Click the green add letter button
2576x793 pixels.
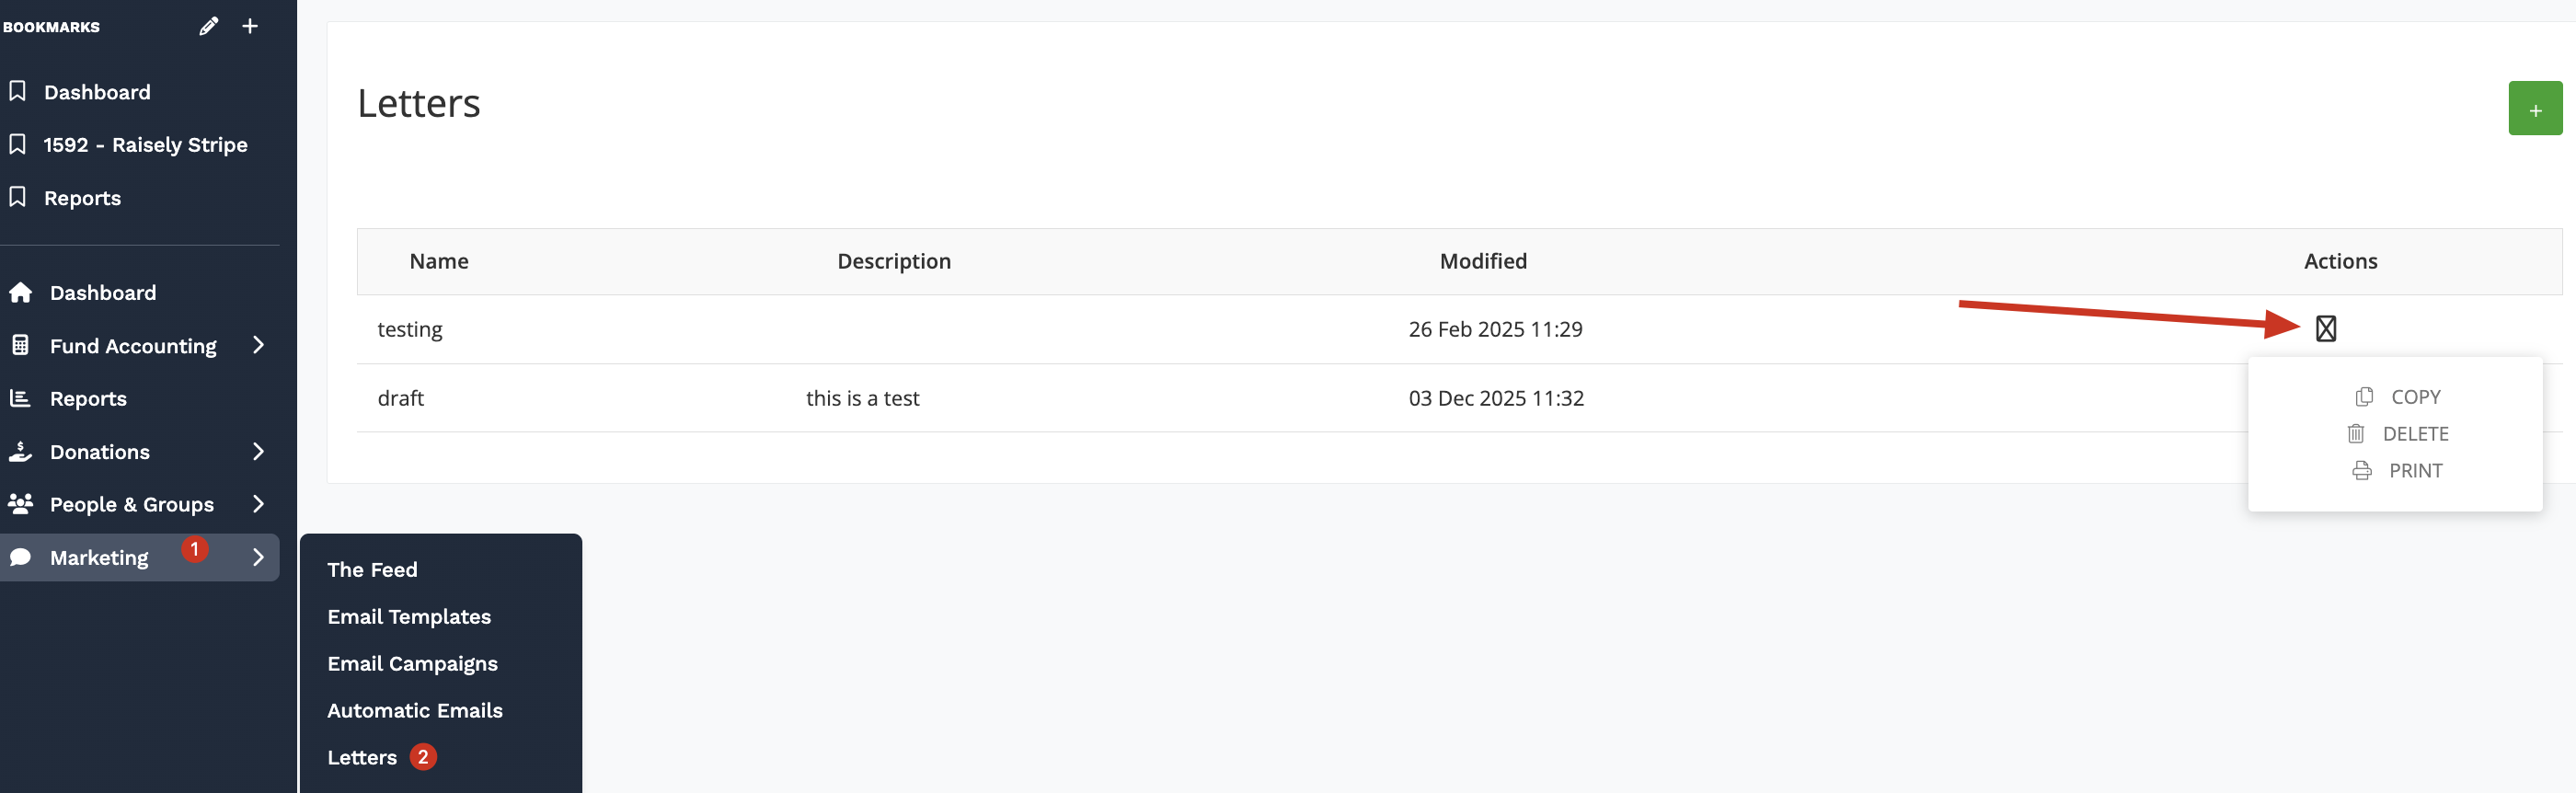click(x=2534, y=109)
